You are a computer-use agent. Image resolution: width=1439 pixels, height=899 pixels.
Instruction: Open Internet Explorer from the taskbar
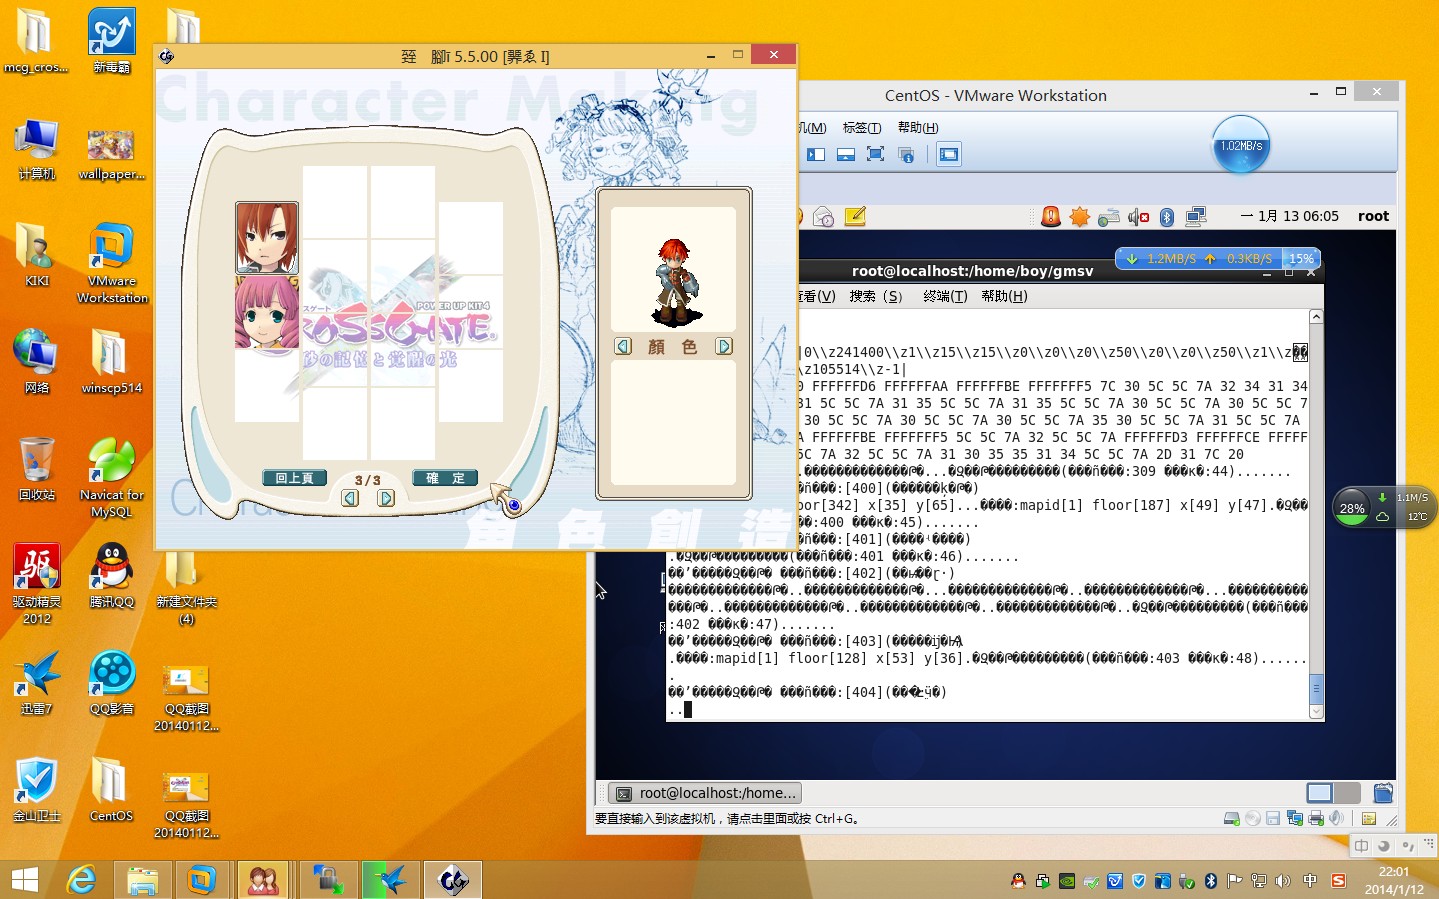[x=81, y=880]
